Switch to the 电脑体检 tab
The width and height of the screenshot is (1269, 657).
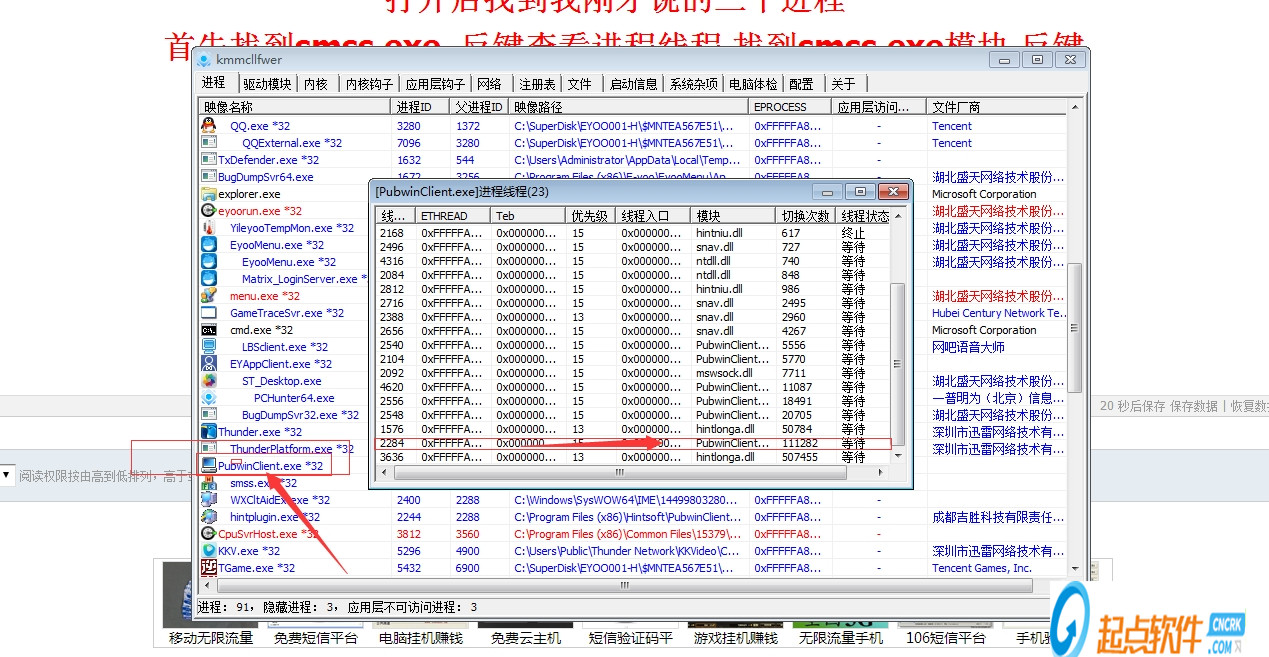click(x=753, y=84)
